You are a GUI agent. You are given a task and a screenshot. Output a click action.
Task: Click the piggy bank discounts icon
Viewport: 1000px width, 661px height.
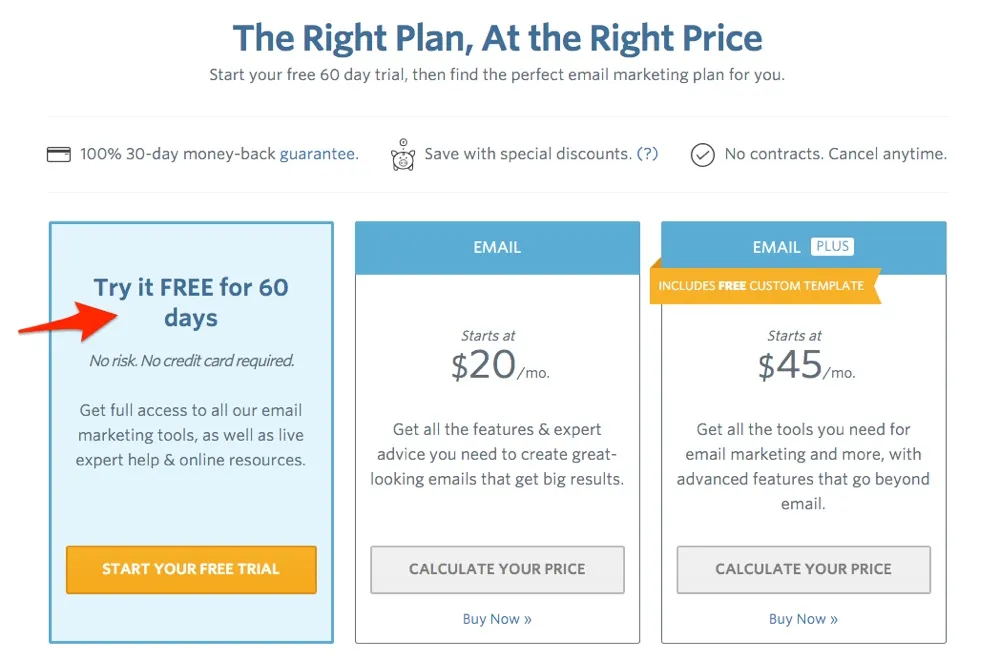403,156
